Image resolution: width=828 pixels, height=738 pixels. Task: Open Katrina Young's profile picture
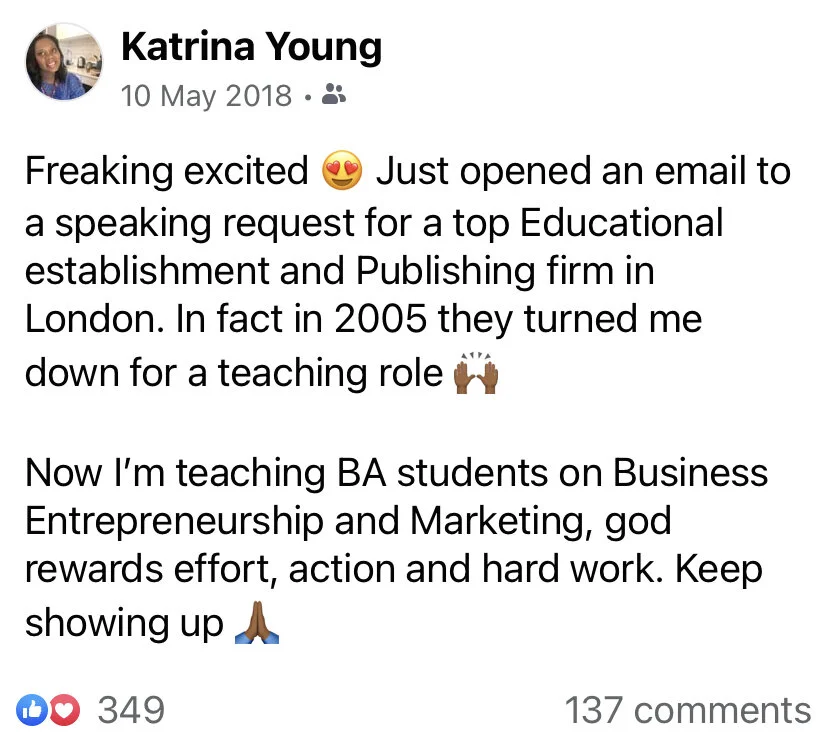point(64,62)
